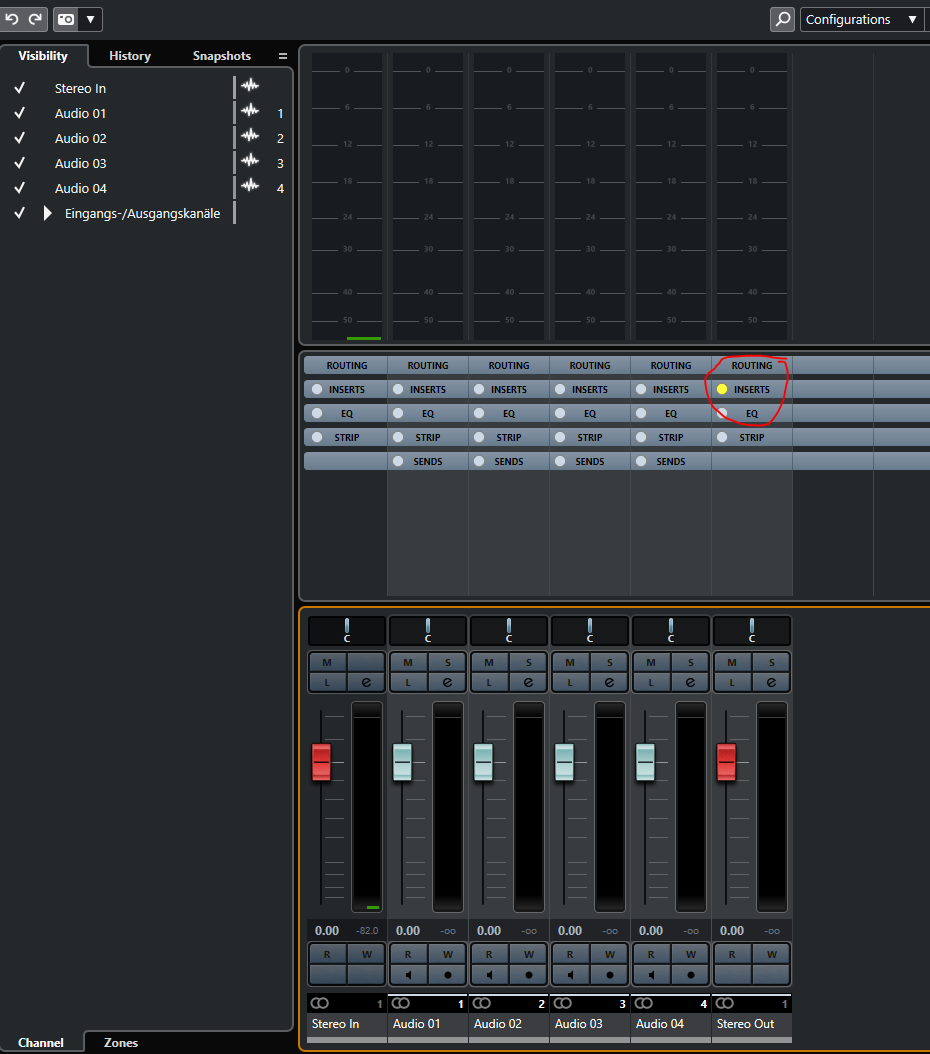
Task: Switch to the Snapshots tab
Action: [x=222, y=56]
